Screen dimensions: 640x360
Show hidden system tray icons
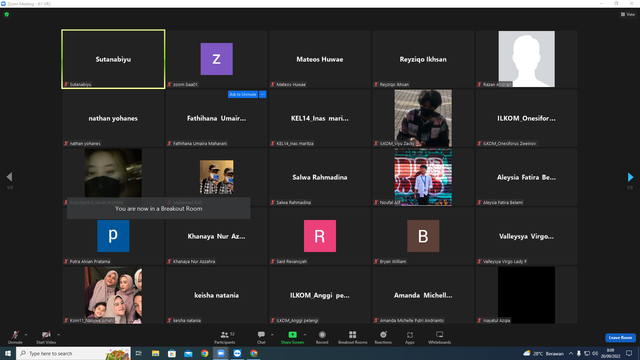[x=571, y=353]
